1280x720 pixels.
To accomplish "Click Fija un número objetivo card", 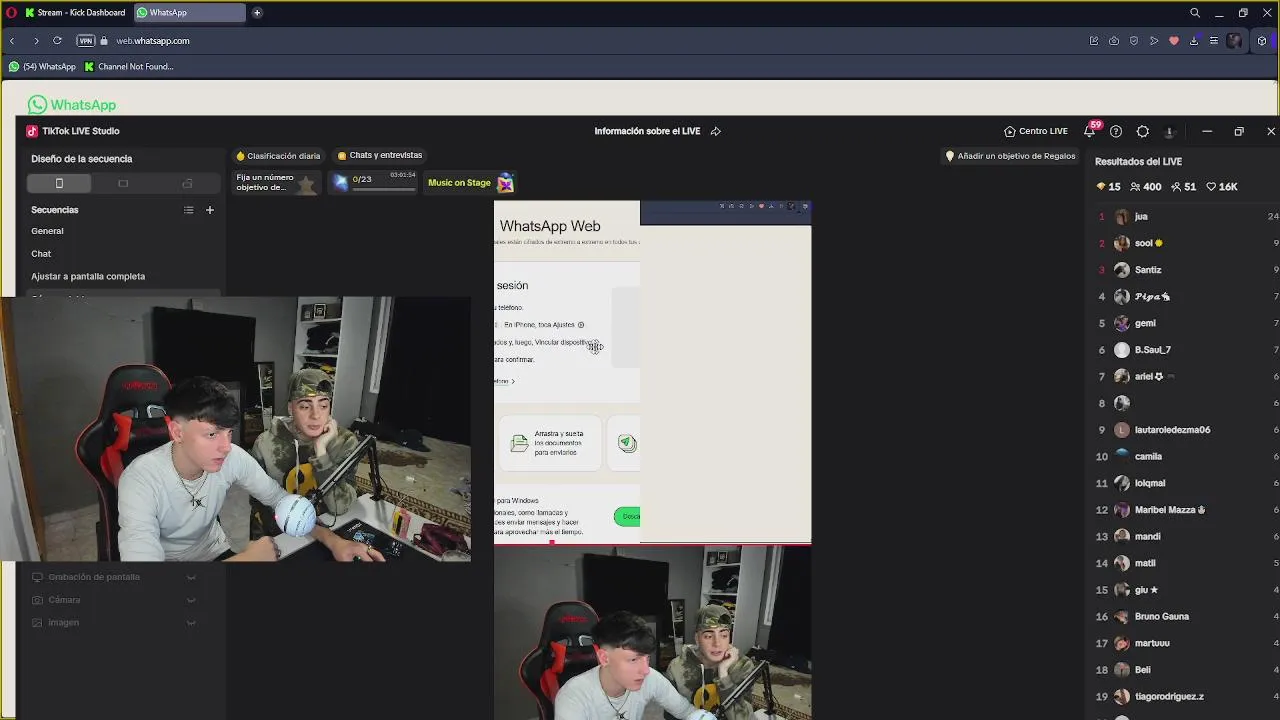I will (x=276, y=182).
